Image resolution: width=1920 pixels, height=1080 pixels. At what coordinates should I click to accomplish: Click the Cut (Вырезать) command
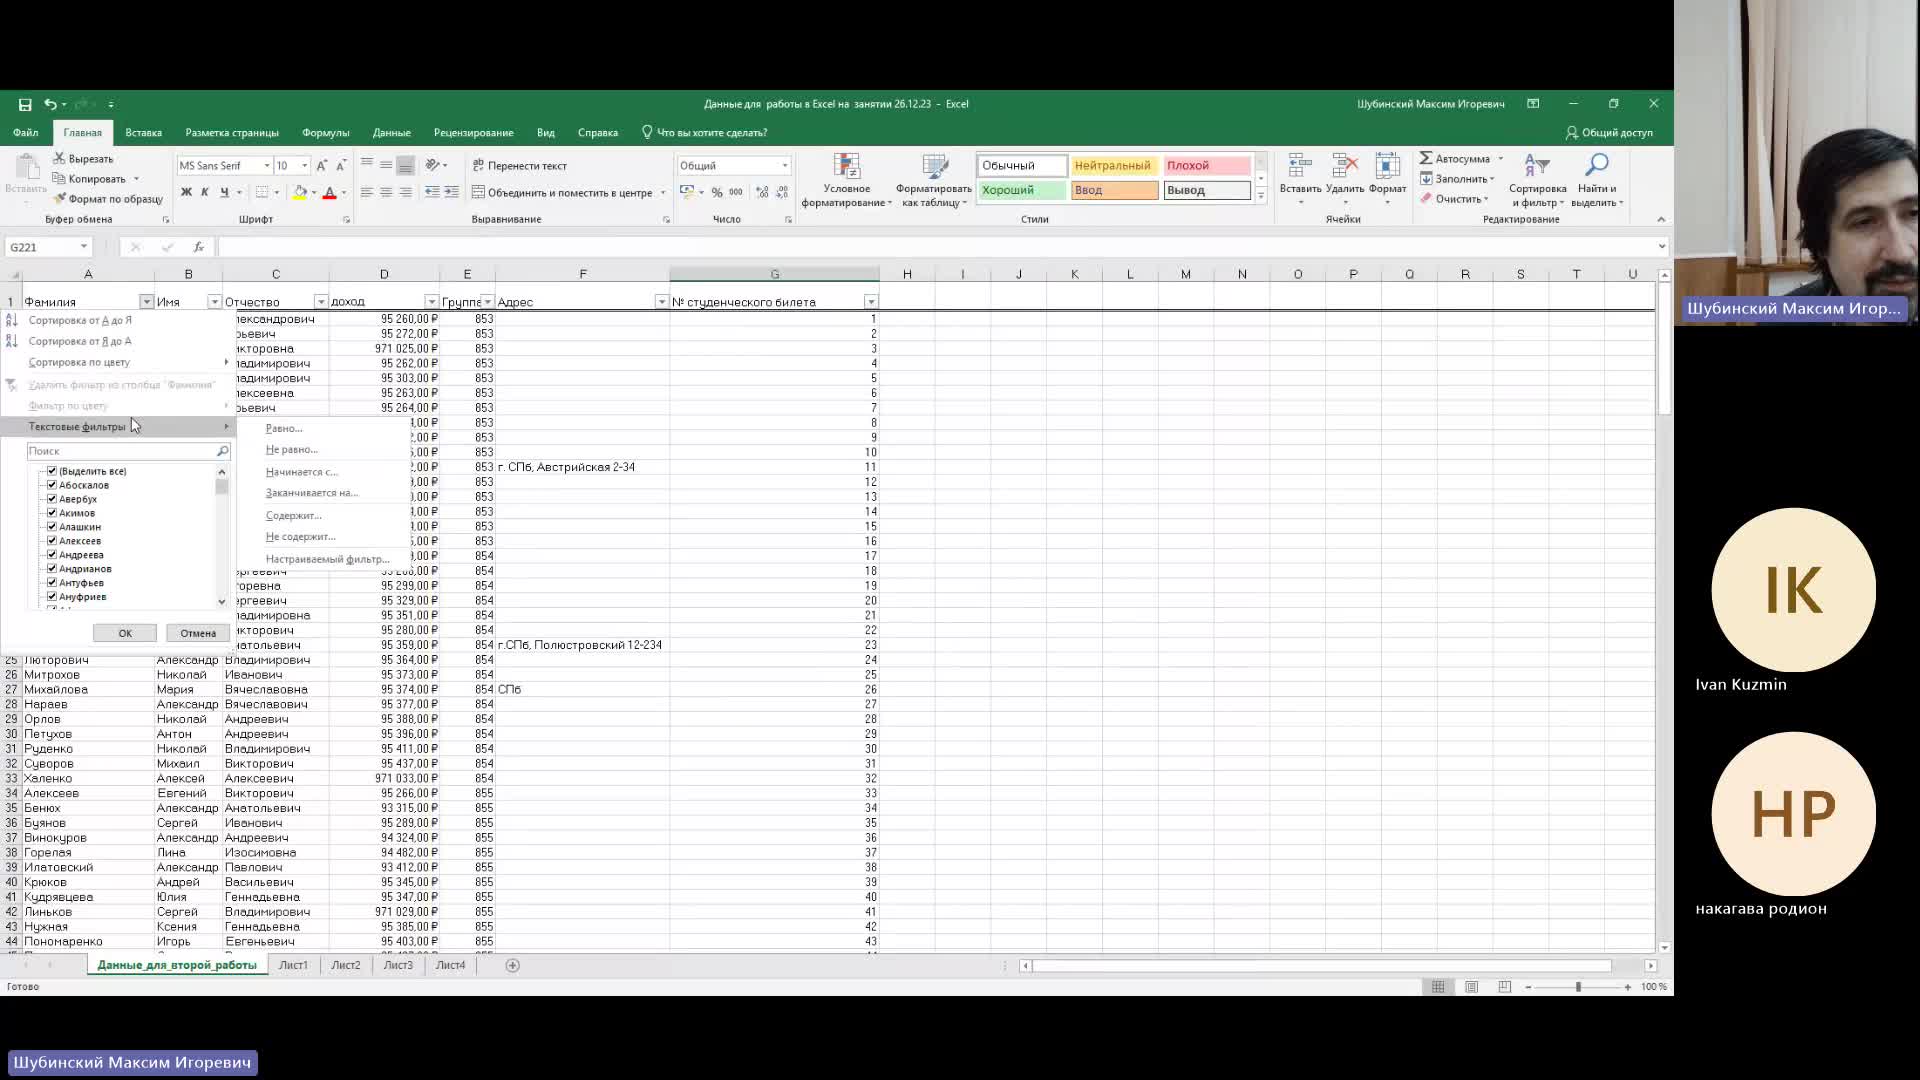click(83, 159)
